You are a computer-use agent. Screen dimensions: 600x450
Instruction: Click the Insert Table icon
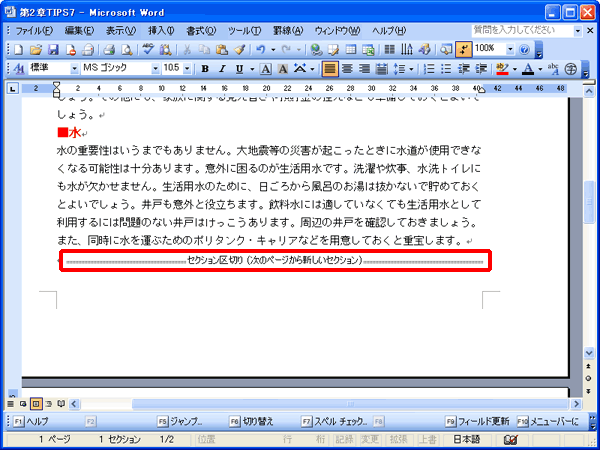tap(351, 49)
